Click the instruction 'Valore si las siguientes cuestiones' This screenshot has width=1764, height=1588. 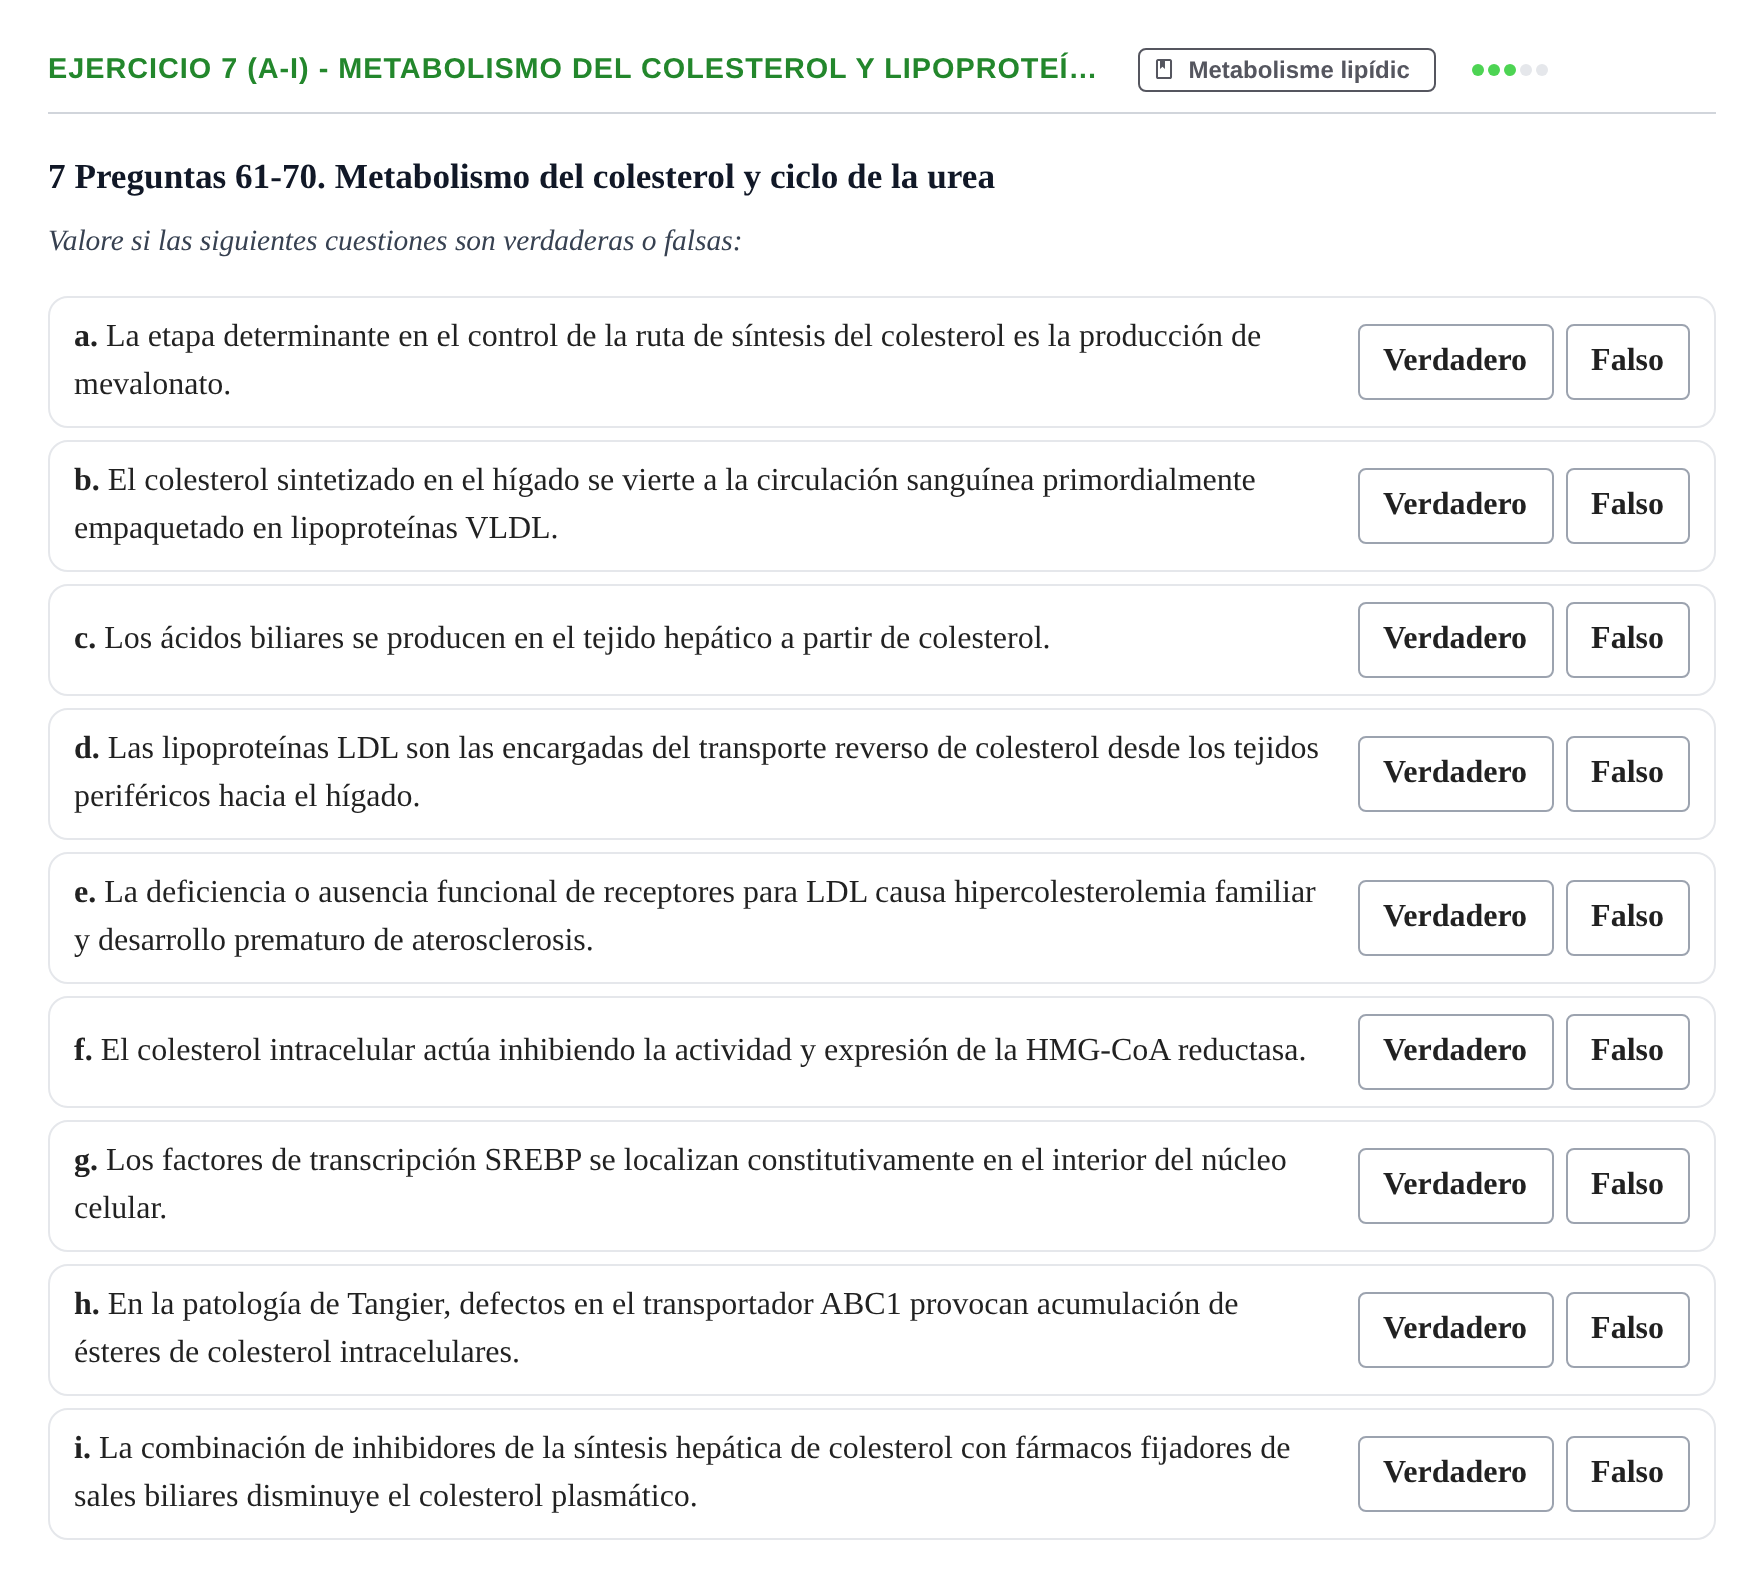tap(395, 241)
